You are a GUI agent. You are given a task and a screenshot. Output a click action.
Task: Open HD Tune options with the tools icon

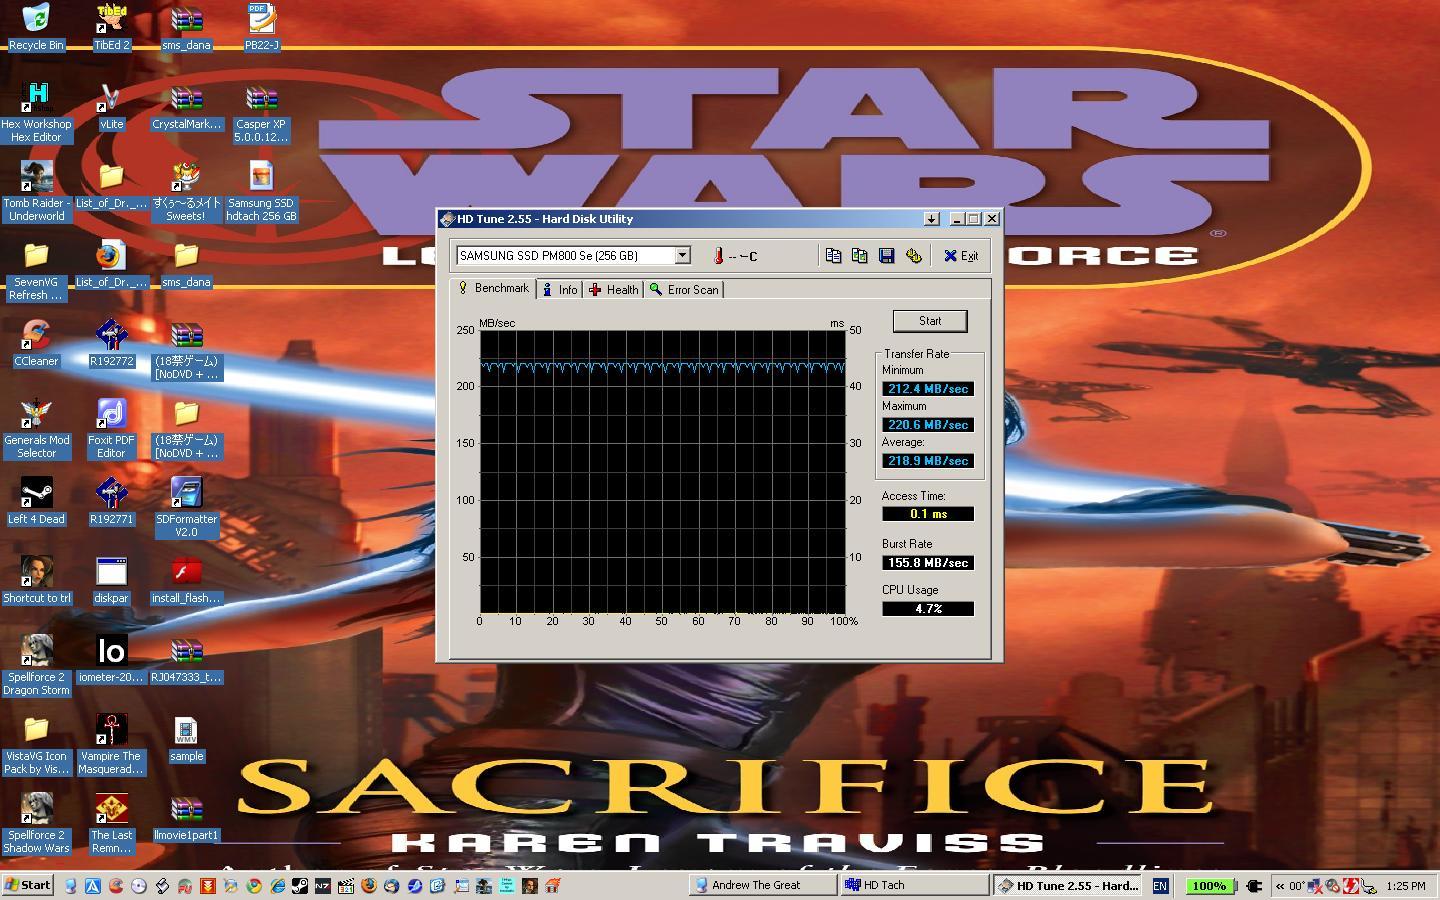coord(913,256)
